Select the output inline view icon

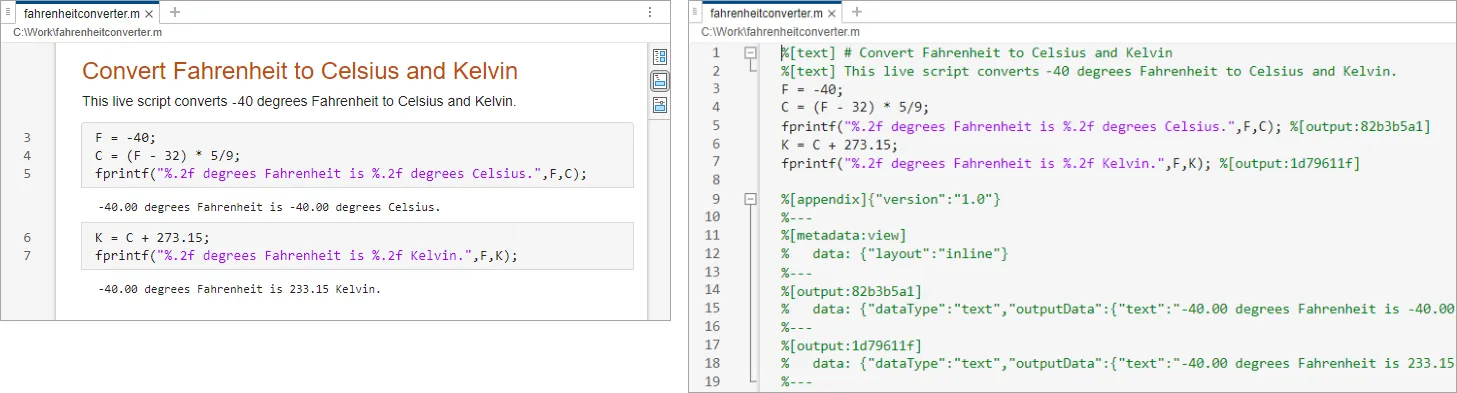tap(660, 81)
